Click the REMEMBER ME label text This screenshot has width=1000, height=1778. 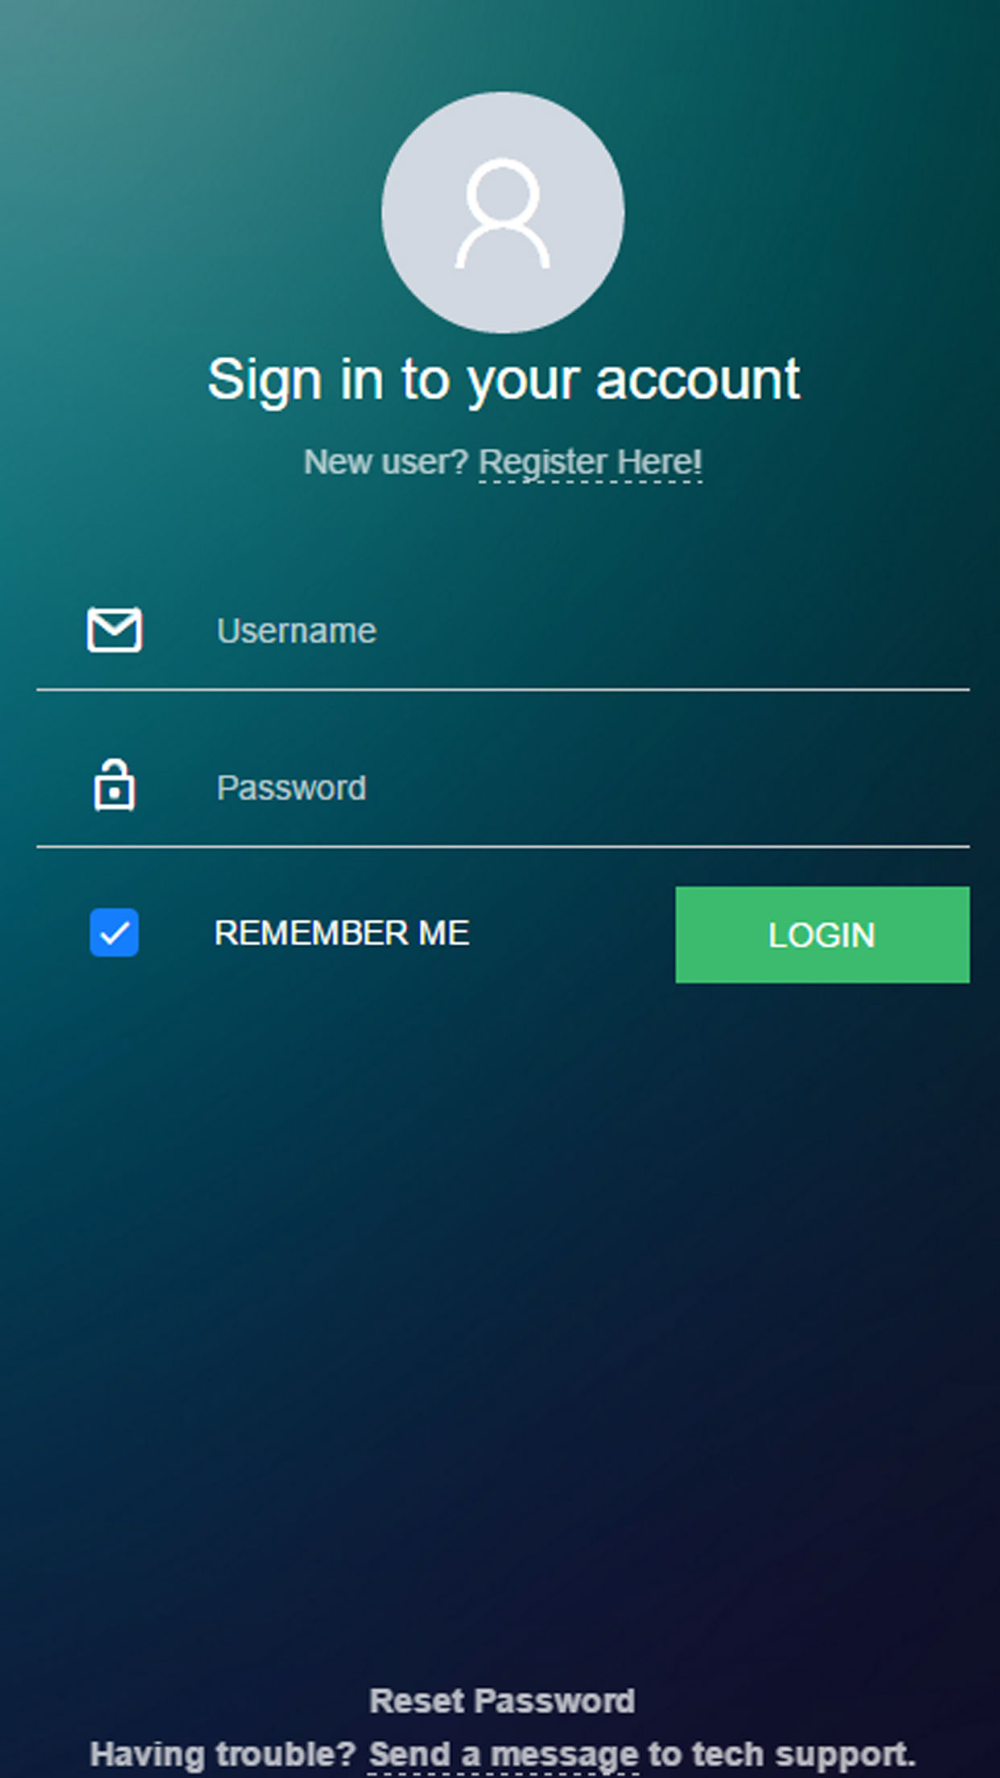342,933
